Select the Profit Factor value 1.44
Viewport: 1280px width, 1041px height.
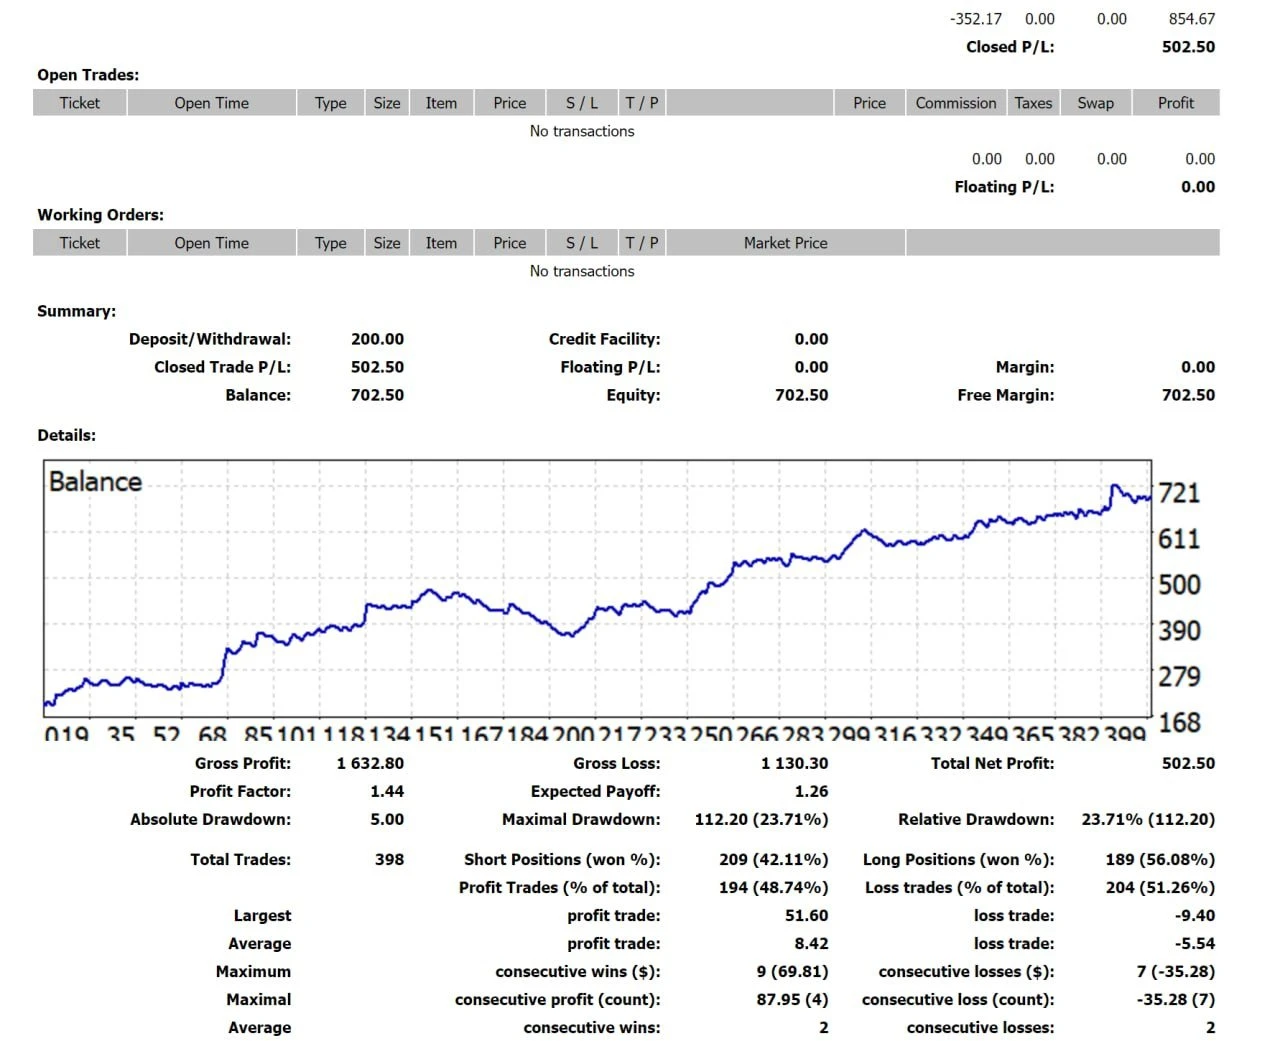386,791
